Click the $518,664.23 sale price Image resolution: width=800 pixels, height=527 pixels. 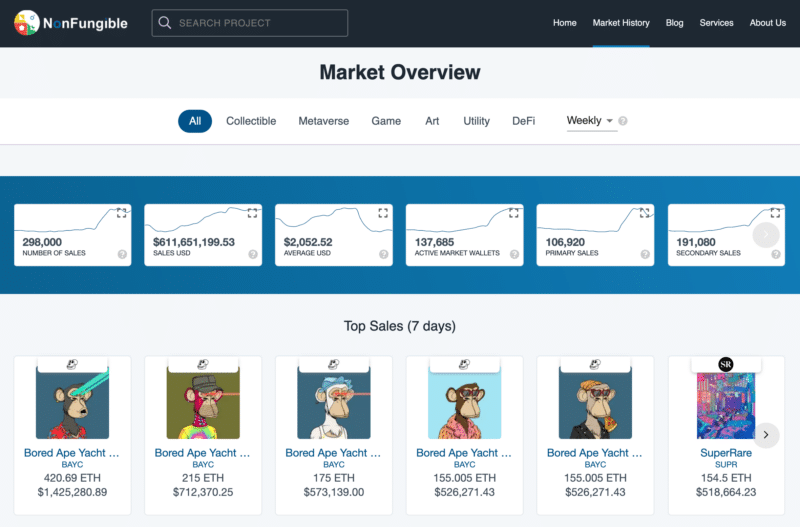[726, 492]
